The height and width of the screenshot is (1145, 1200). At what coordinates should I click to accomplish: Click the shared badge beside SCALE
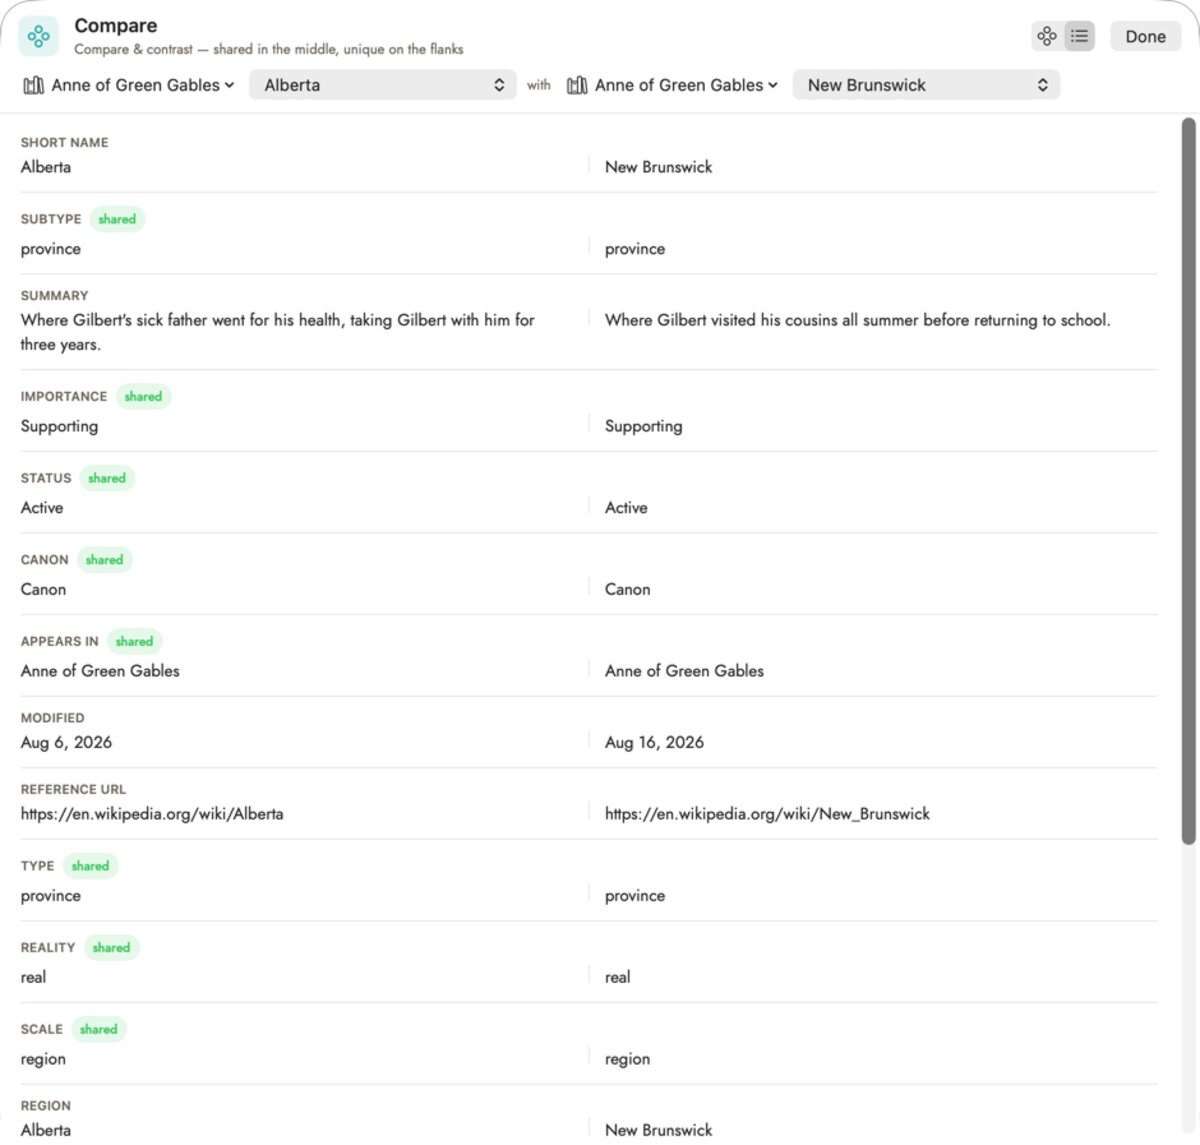coord(98,1029)
